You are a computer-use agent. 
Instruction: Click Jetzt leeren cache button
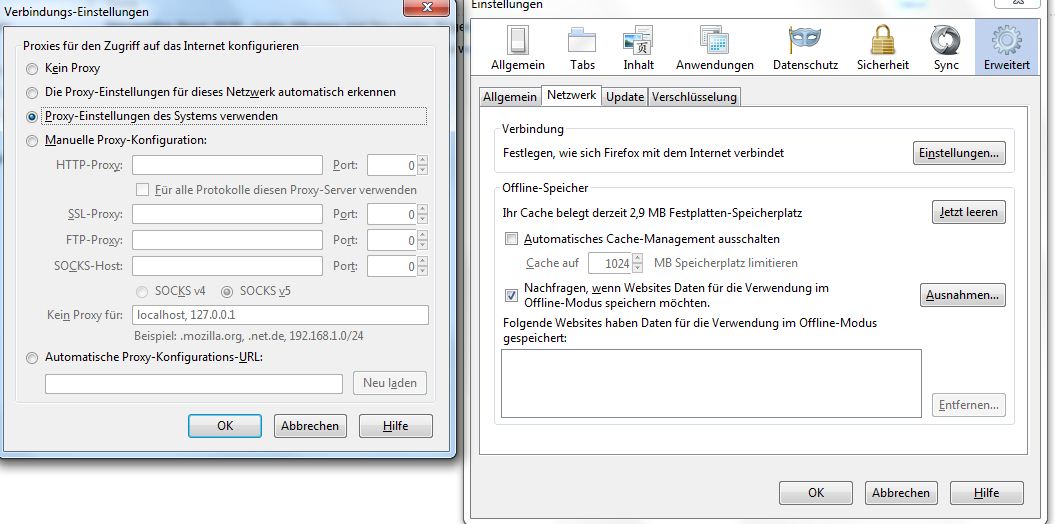969,212
